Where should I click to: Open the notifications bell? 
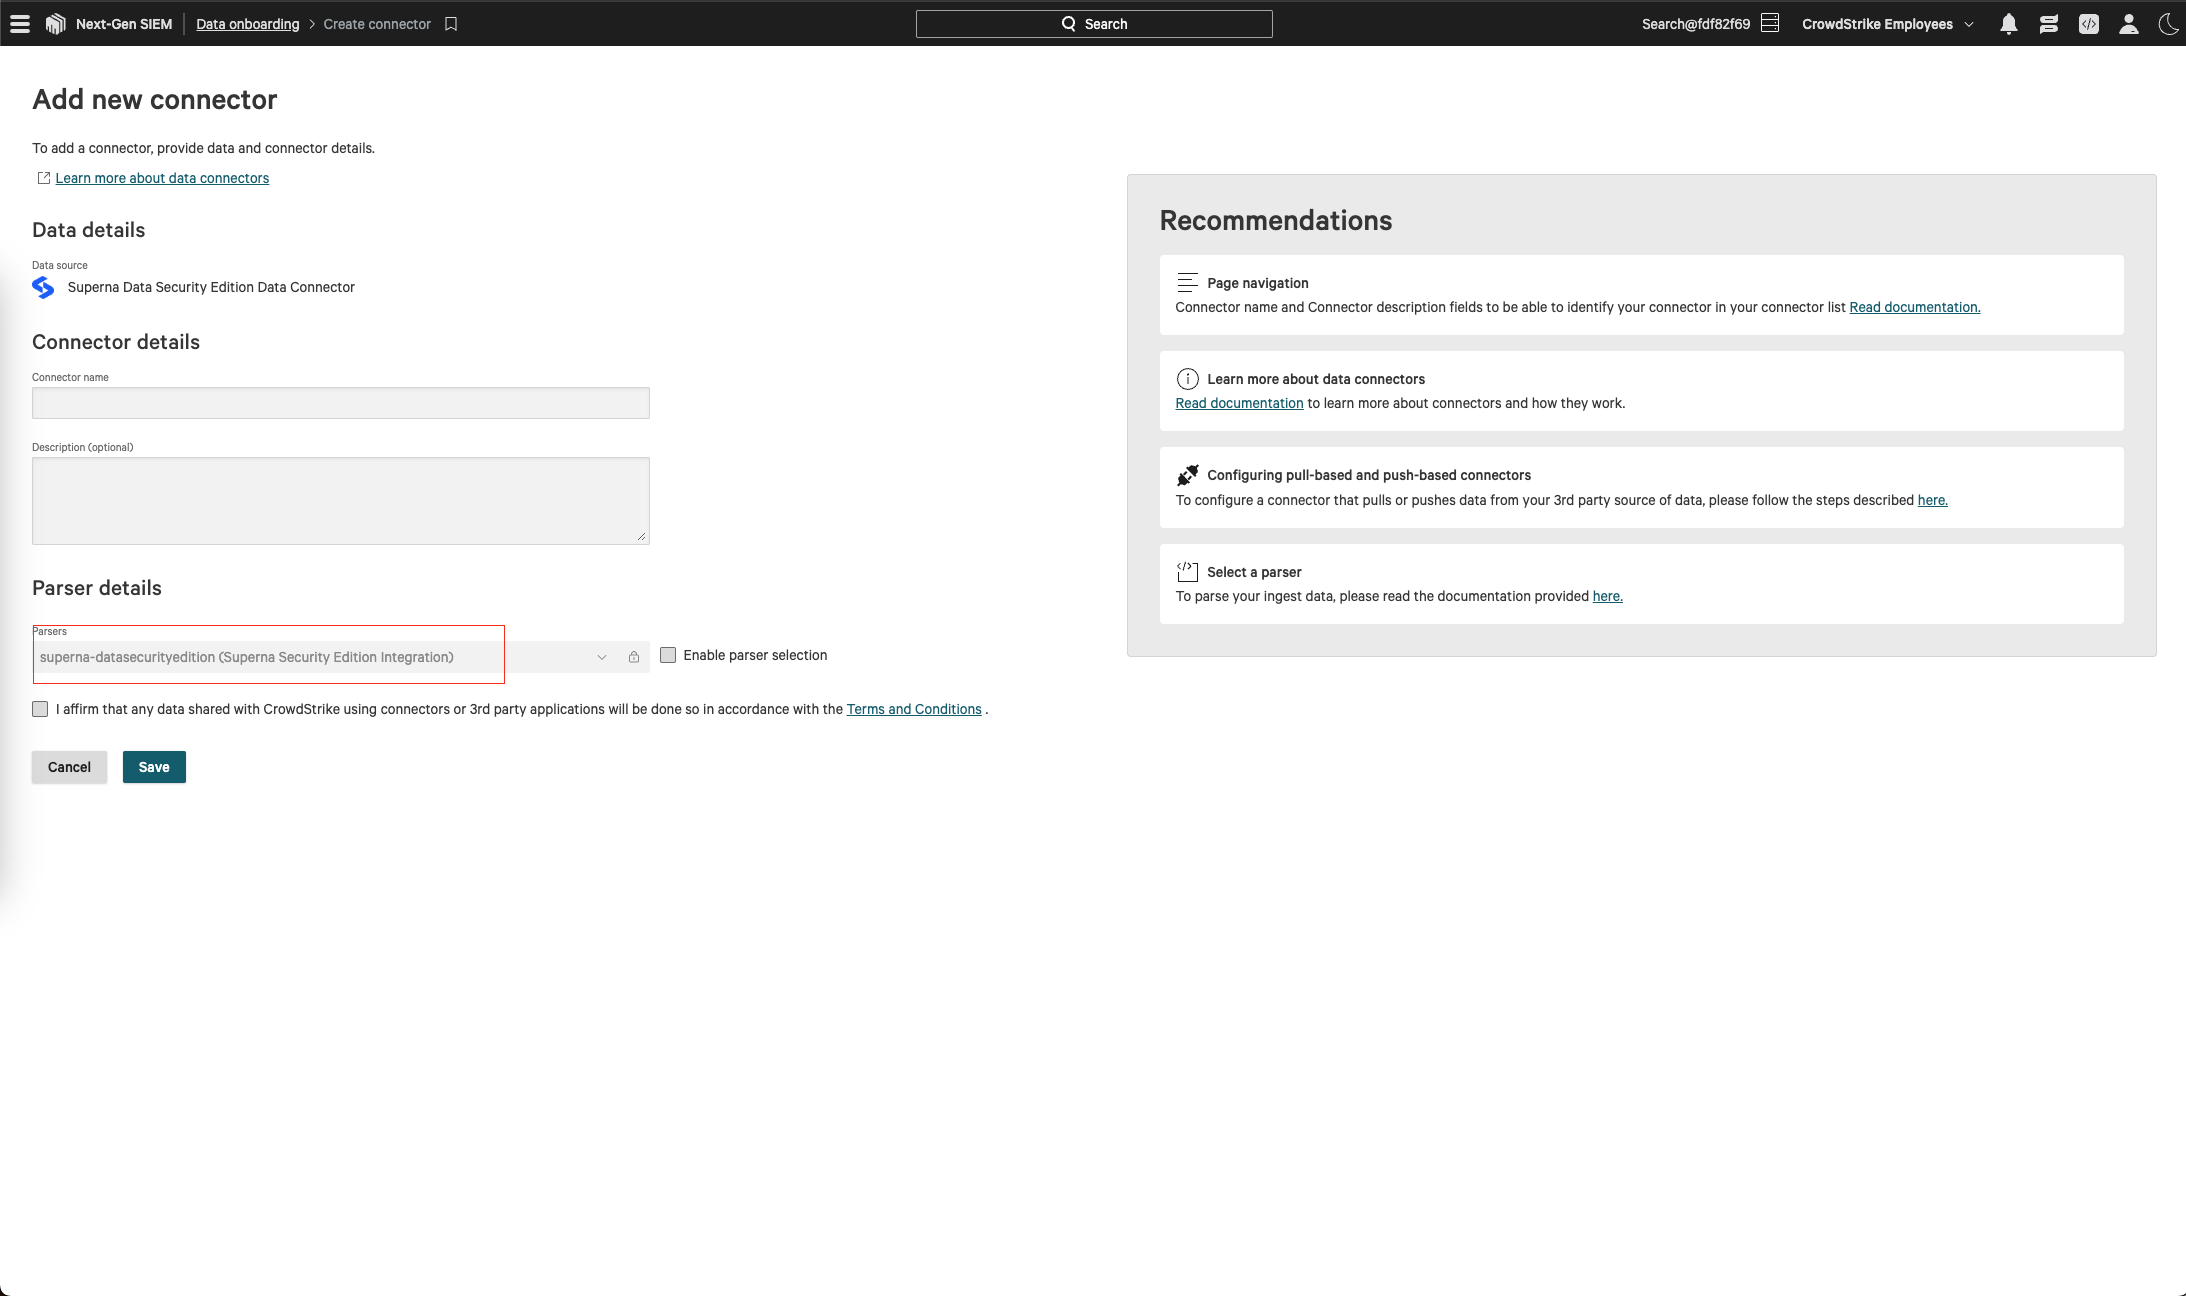point(2008,24)
